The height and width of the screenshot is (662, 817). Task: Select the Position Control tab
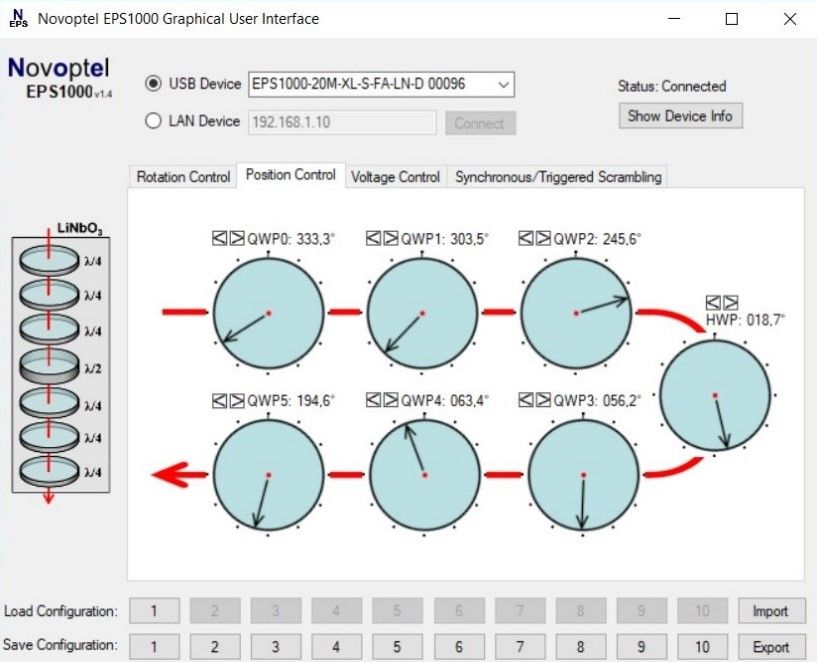(291, 175)
